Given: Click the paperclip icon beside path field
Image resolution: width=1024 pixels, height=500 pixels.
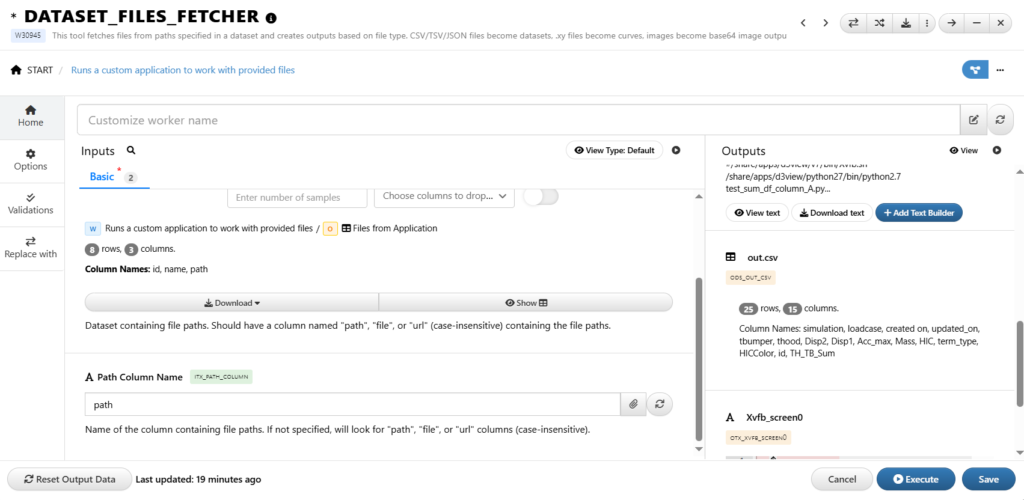Looking at the screenshot, I should [633, 404].
